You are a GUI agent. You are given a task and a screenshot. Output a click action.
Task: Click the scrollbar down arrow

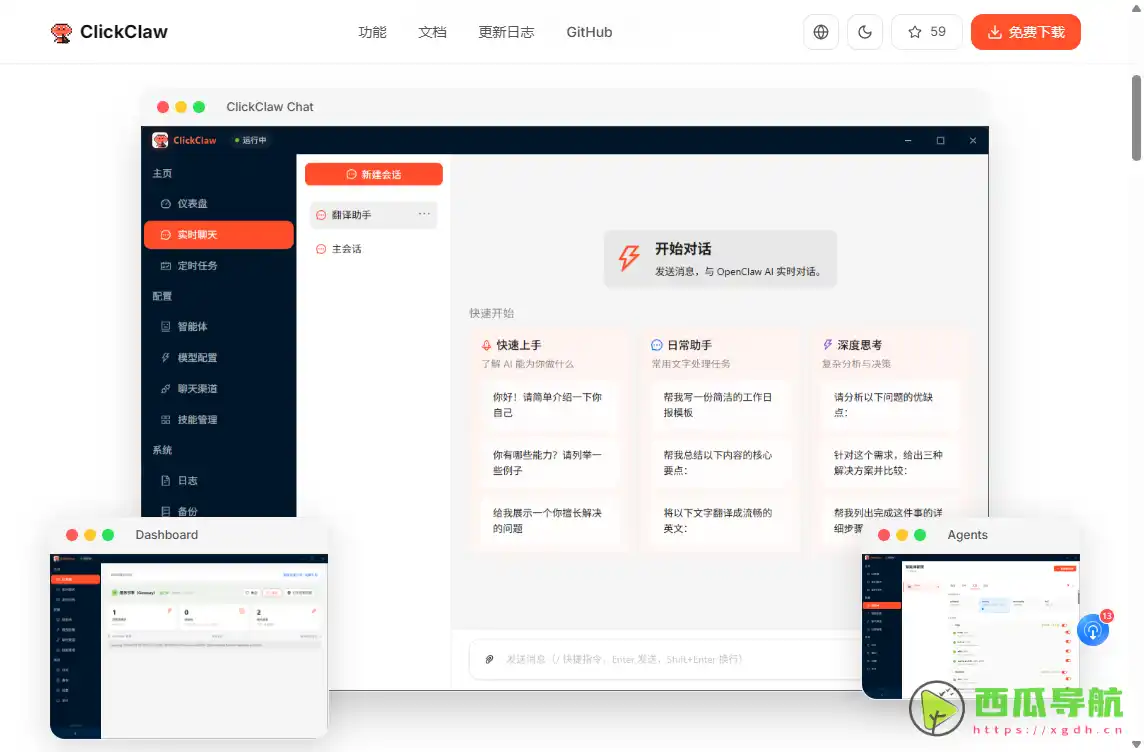(1136, 745)
